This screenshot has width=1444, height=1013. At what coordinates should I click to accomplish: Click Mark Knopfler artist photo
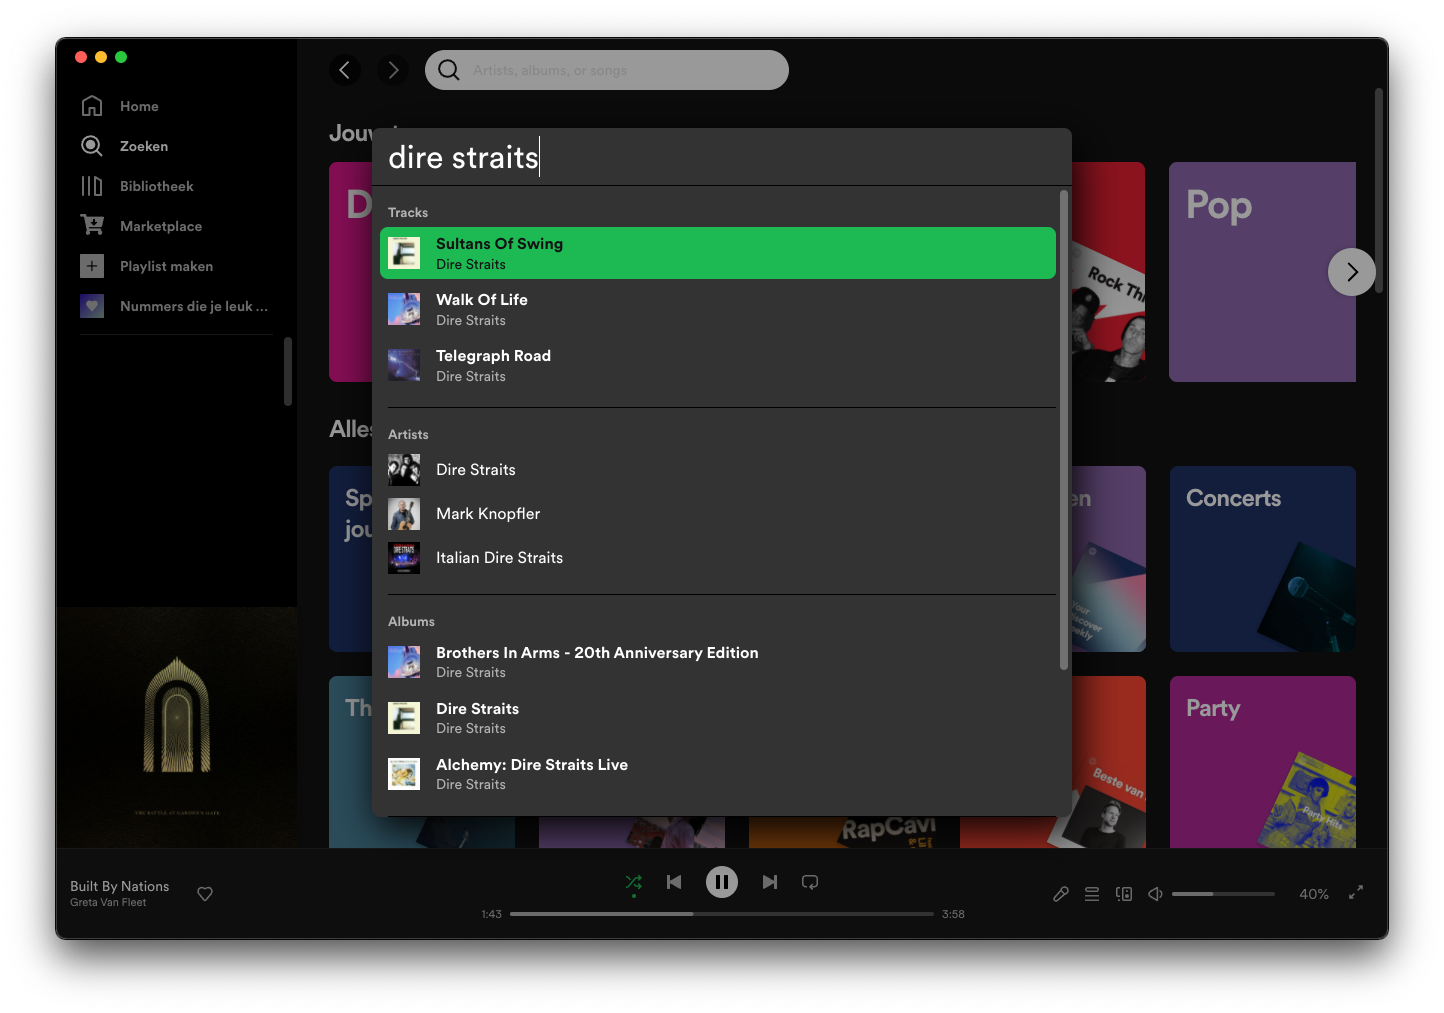pyautogui.click(x=404, y=514)
